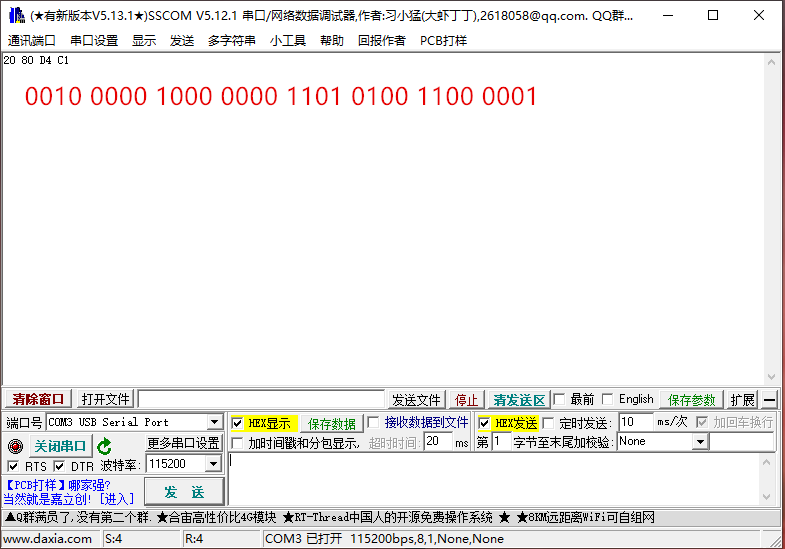Screen dimensions: 785x549
Task: Click the SSCOM app icon in title bar
Action: click(x=16, y=16)
